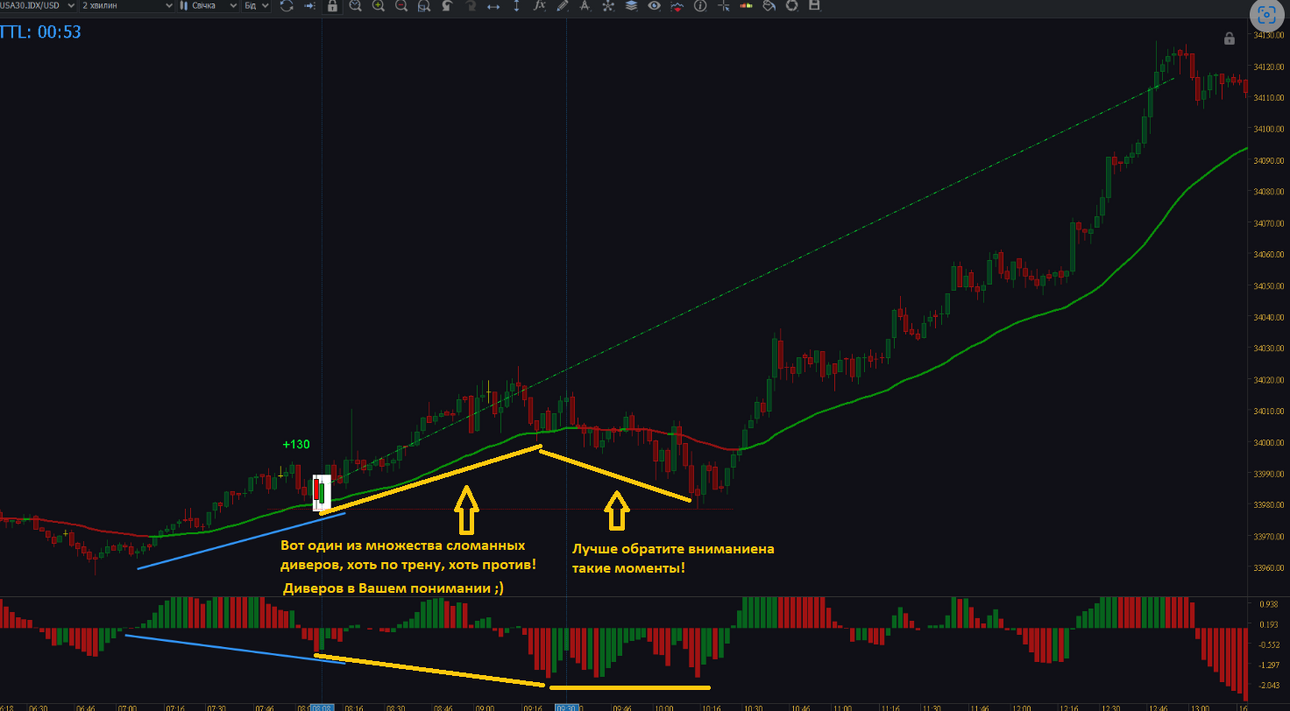Click the undo arrow icon
The image size is (1290, 711).
[447, 6]
